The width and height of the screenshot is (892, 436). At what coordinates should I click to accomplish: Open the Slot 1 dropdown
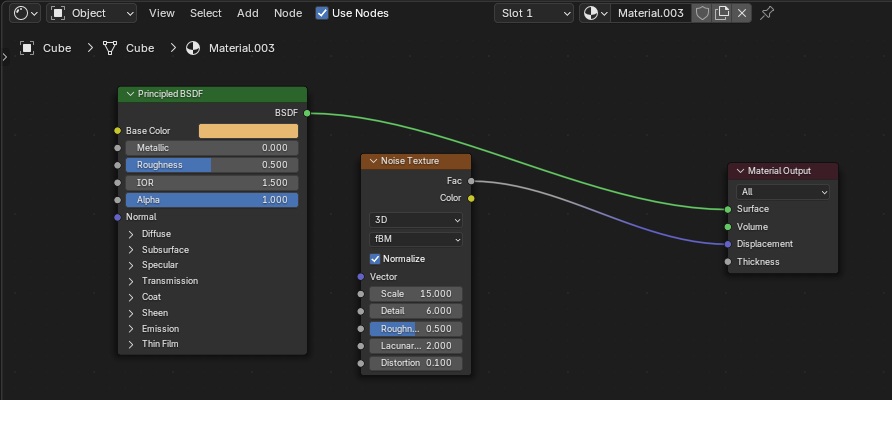(x=534, y=13)
